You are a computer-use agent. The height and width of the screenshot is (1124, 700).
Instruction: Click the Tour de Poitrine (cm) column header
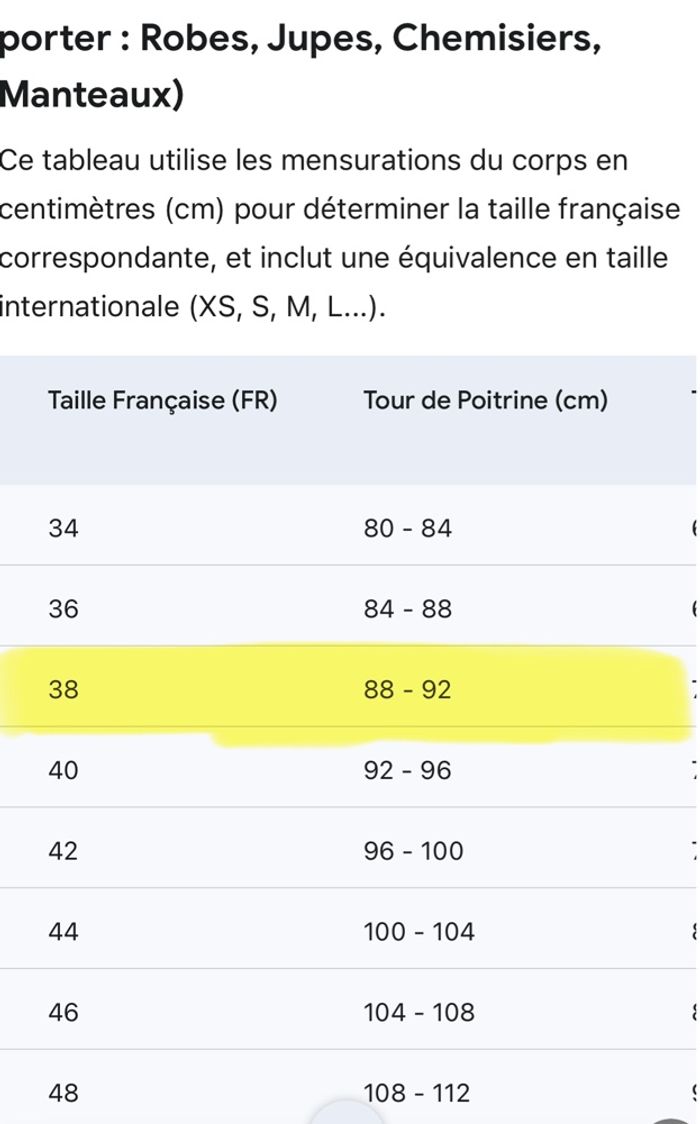(x=485, y=401)
